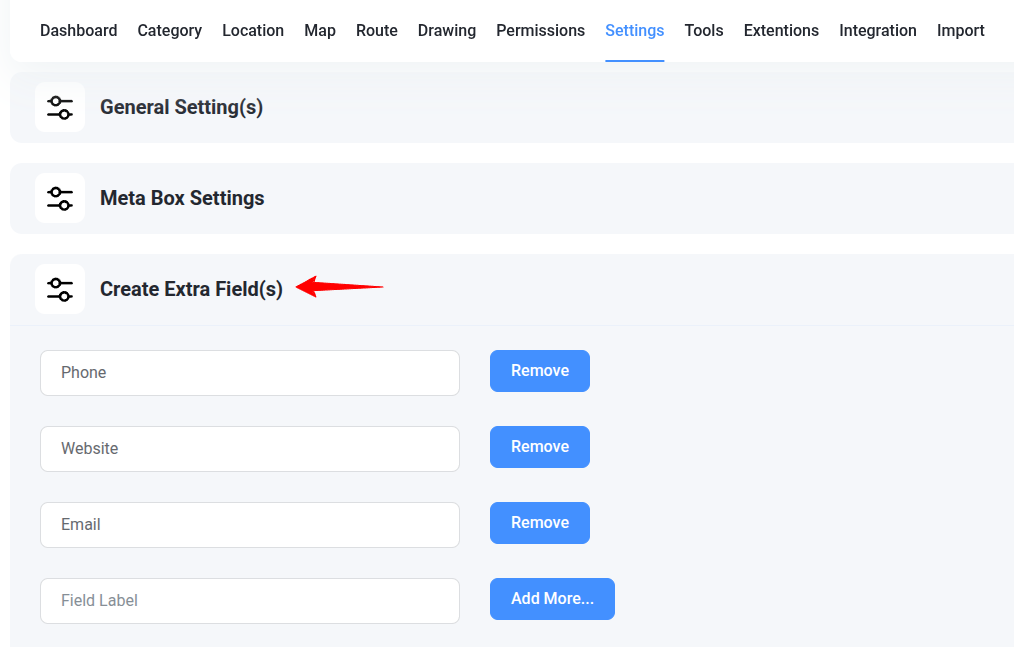
Task: Open the Map tab
Action: pos(320,30)
